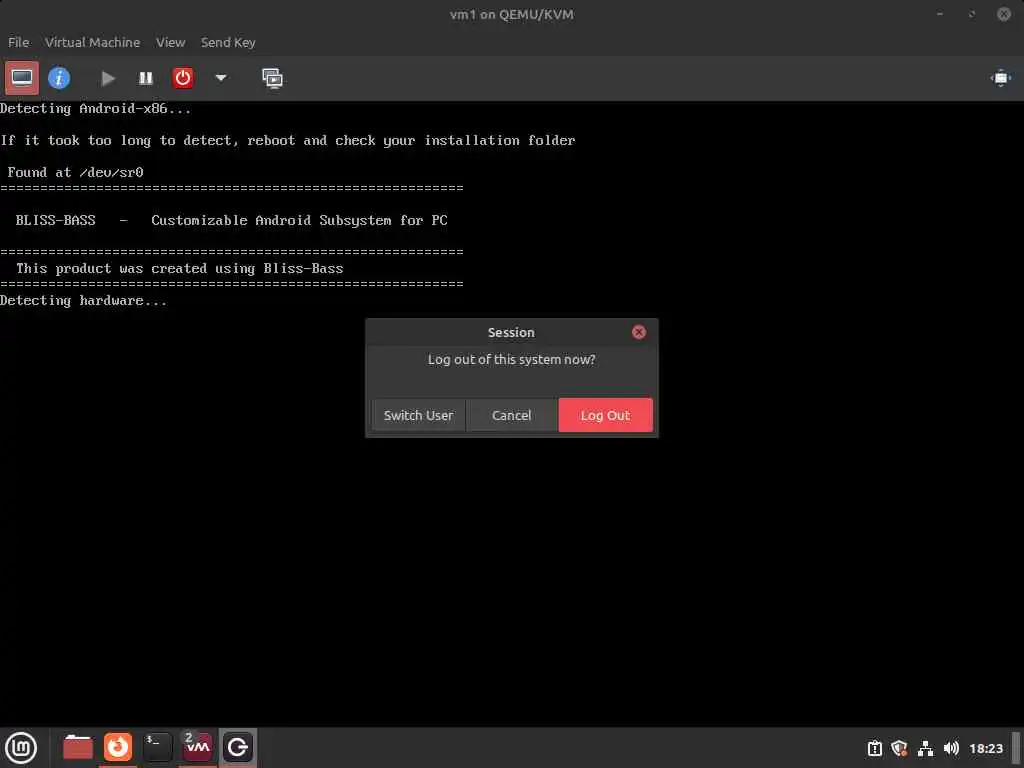
Task: Open the volume control tray icon
Action: click(951, 748)
